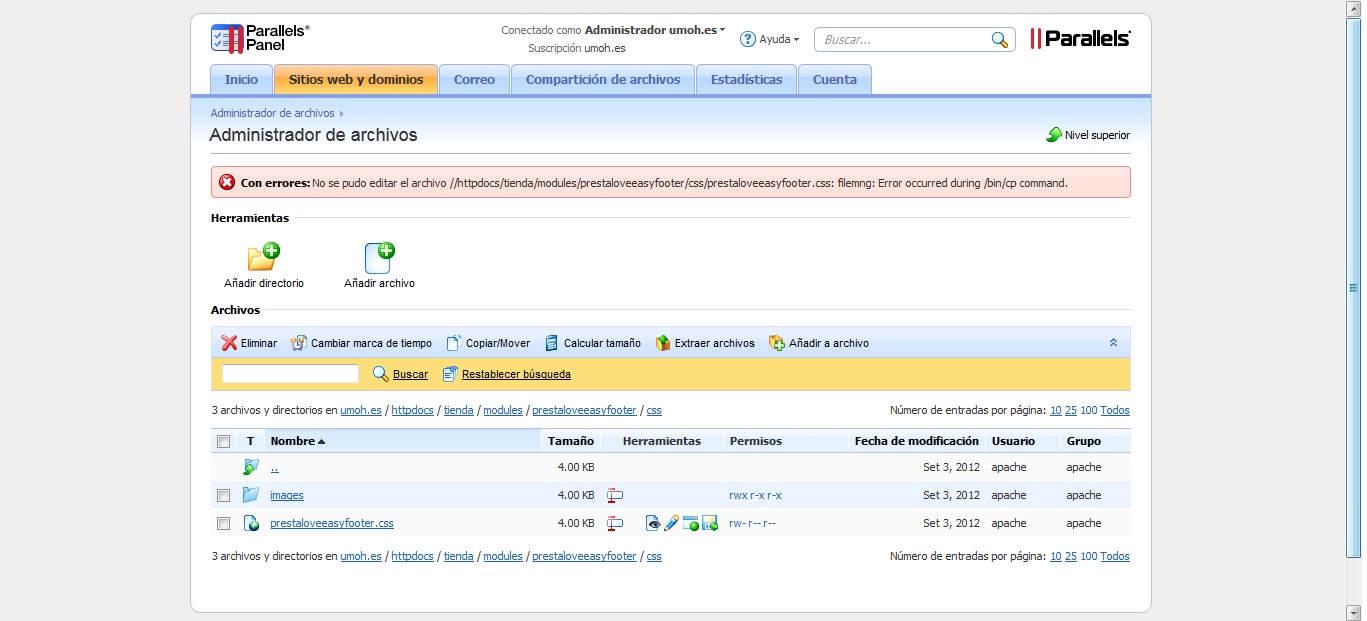Screen dimensions: 1367x621
Task: Switch to the Estadísticas tab
Action: [x=746, y=80]
